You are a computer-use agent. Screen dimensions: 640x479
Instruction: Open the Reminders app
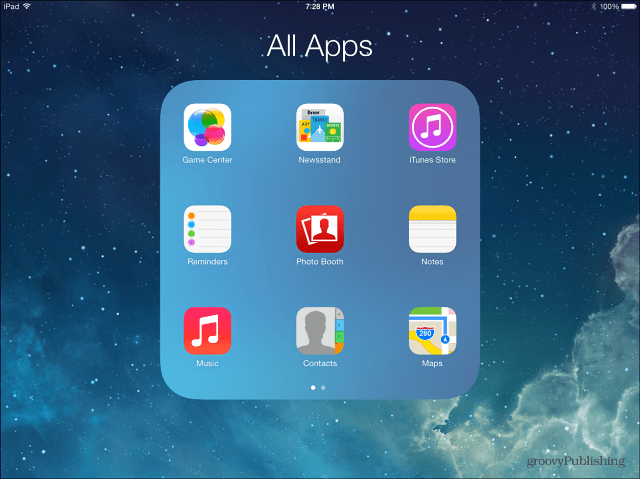[x=207, y=229]
